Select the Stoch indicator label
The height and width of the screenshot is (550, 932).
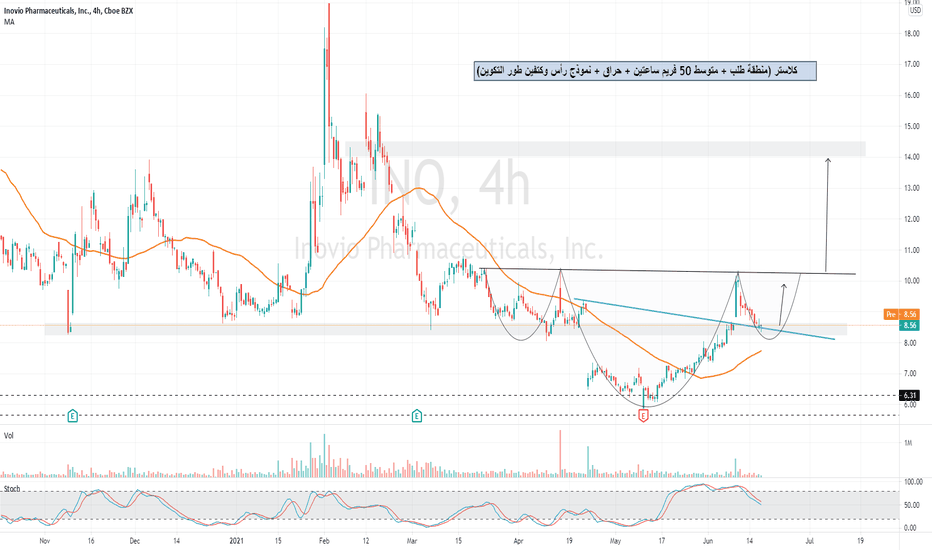click(12, 489)
